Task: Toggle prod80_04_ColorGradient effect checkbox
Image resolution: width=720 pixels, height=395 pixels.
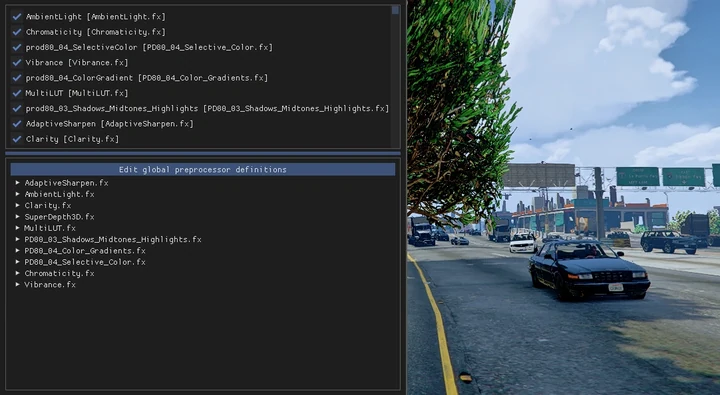Action: point(17,78)
